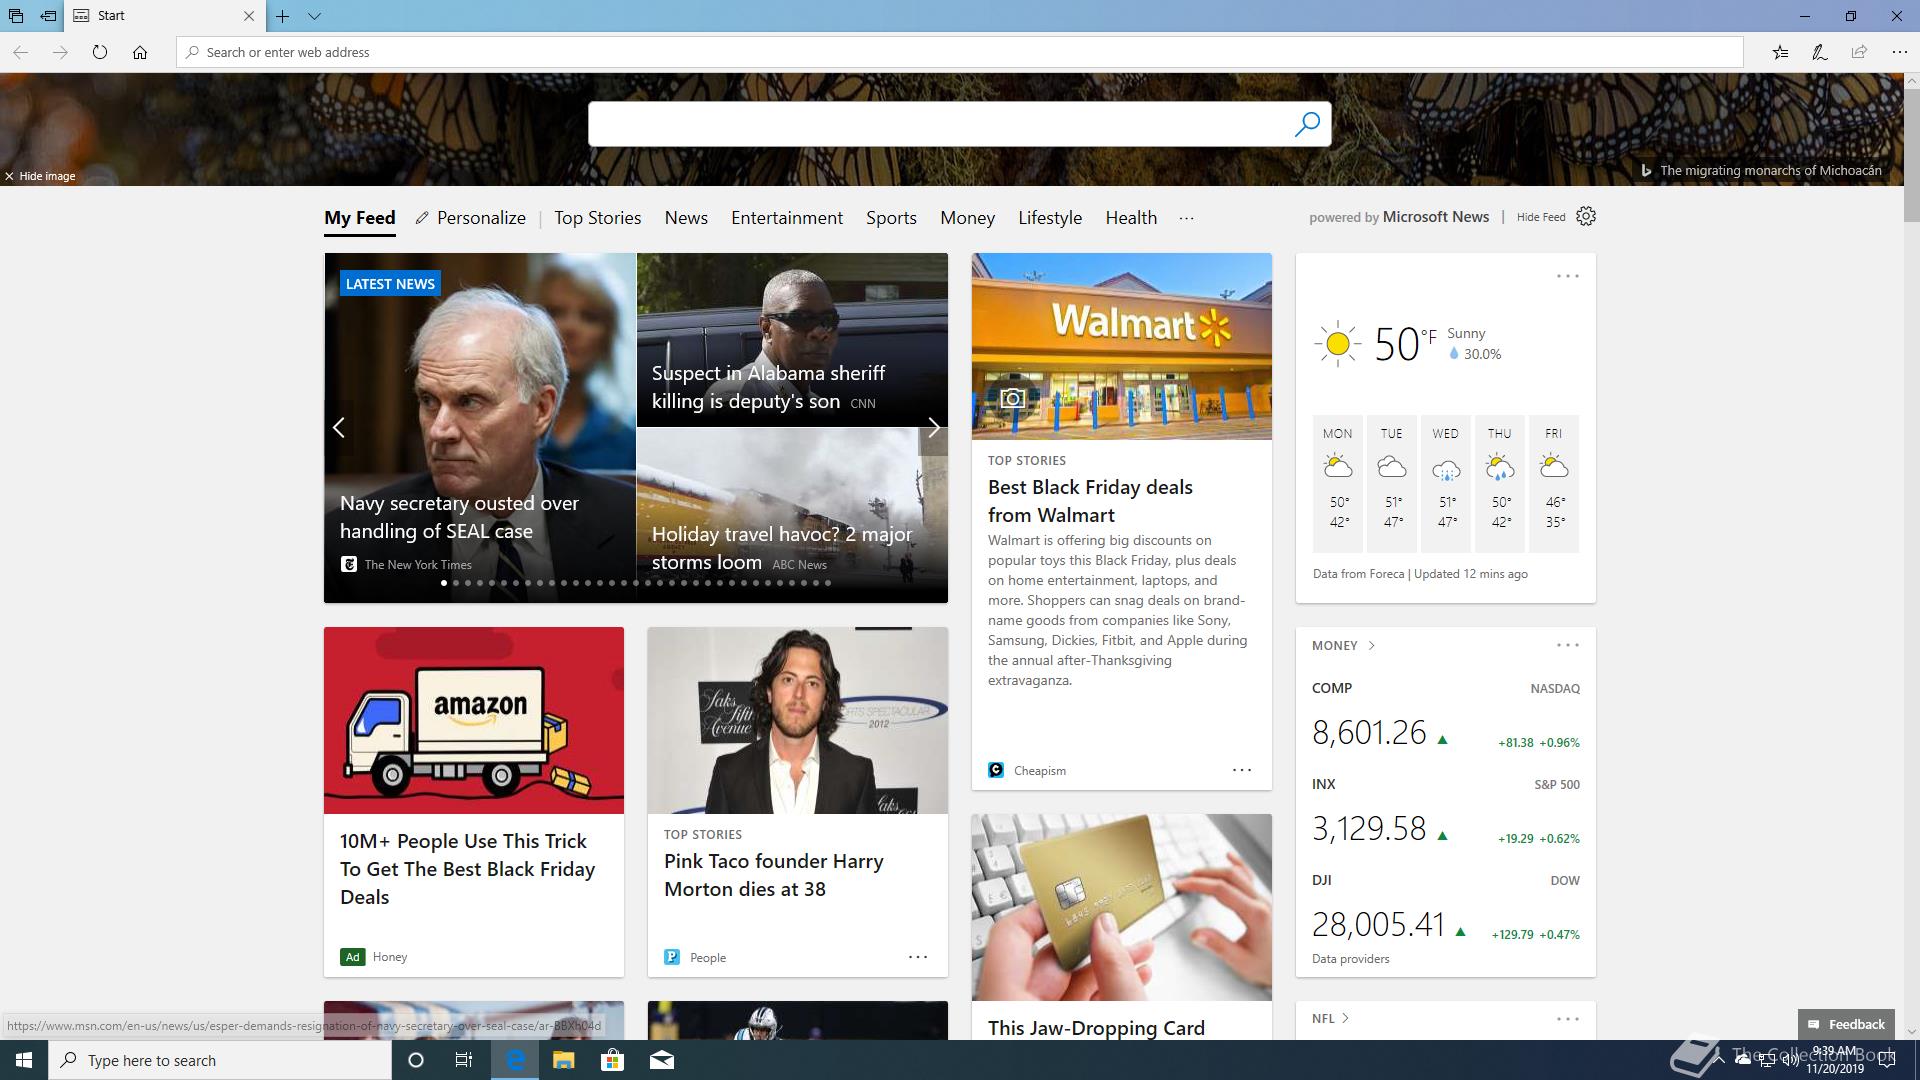Toggle Hide Feed
The image size is (1920, 1080).
[x=1540, y=217]
